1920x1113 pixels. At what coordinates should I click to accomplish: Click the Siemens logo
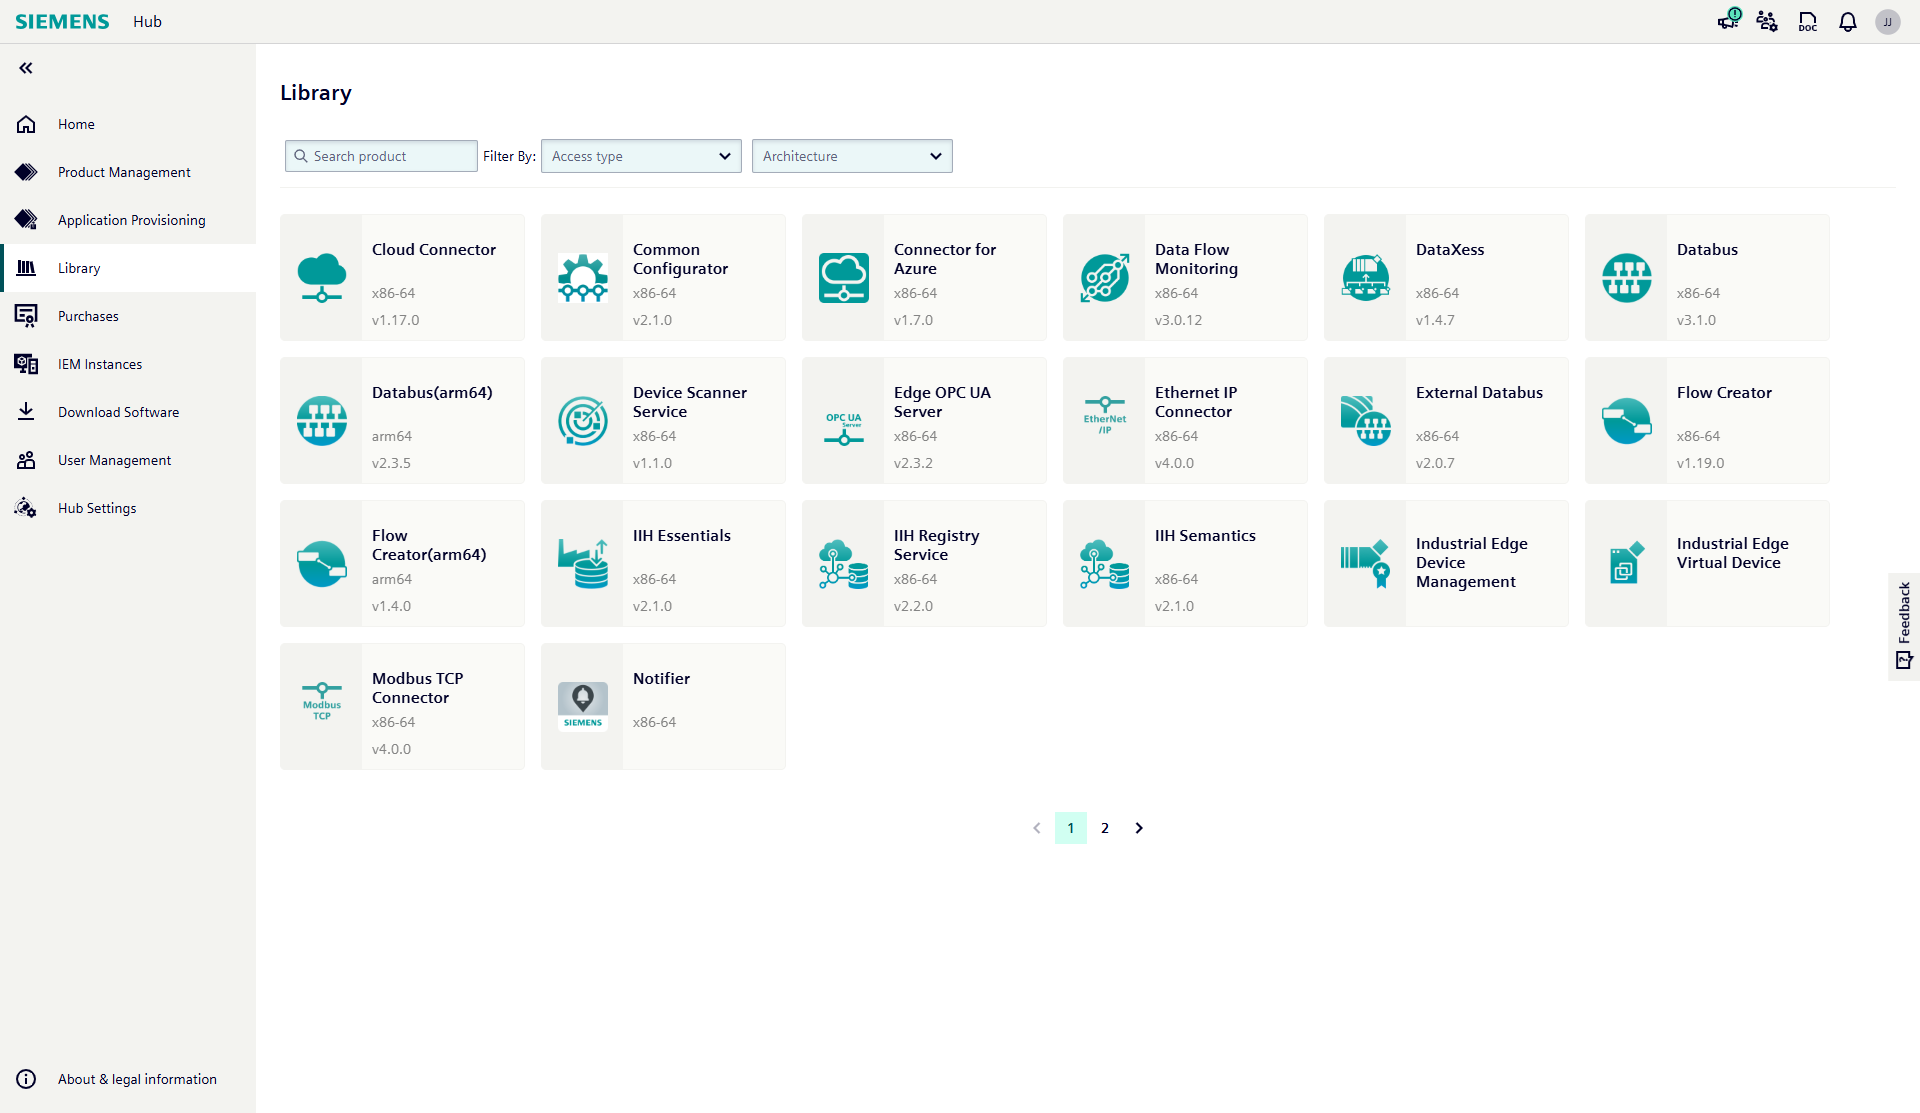click(x=62, y=21)
